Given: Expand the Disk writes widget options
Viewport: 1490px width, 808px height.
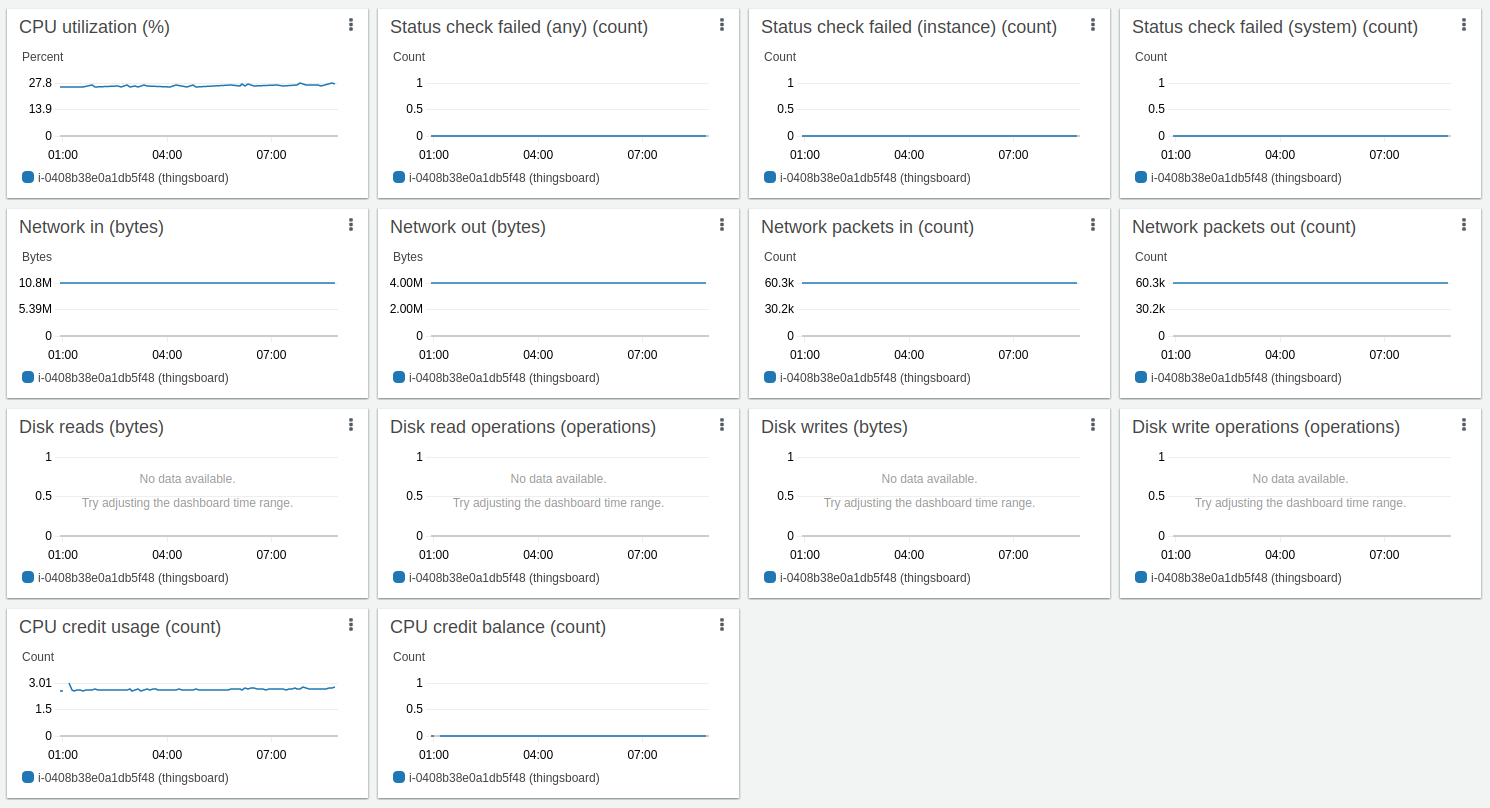Looking at the screenshot, I should [x=1093, y=425].
